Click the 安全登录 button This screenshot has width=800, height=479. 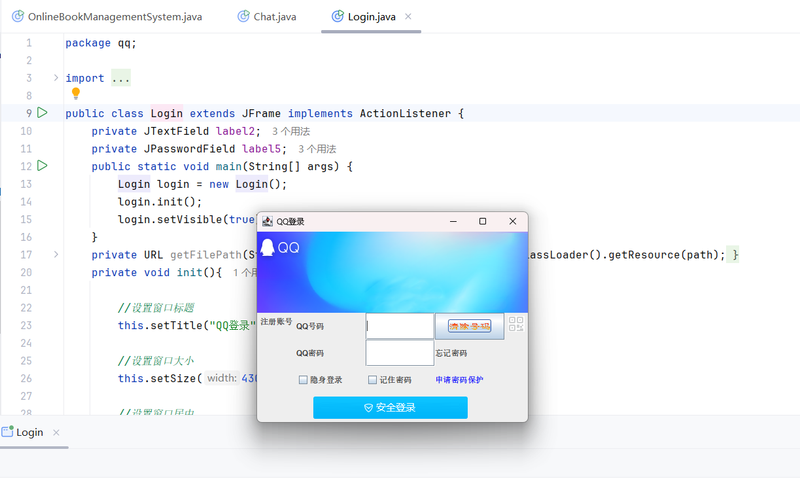[x=390, y=408]
